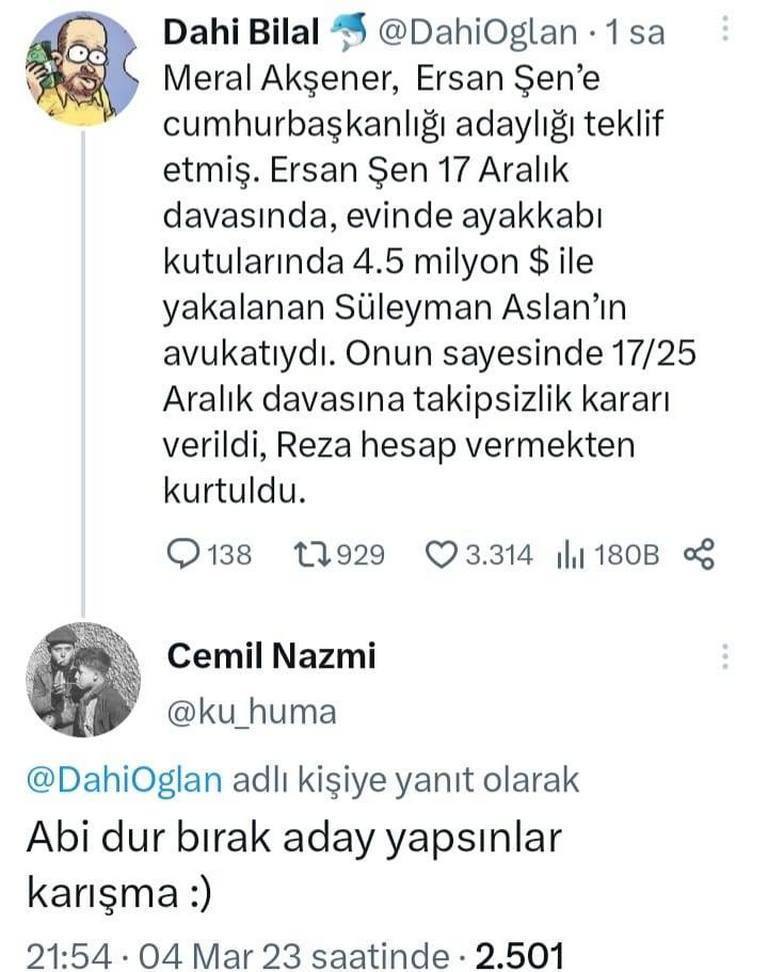Click the reply speech bubble icon
768x972 pixels.
[x=184, y=554]
